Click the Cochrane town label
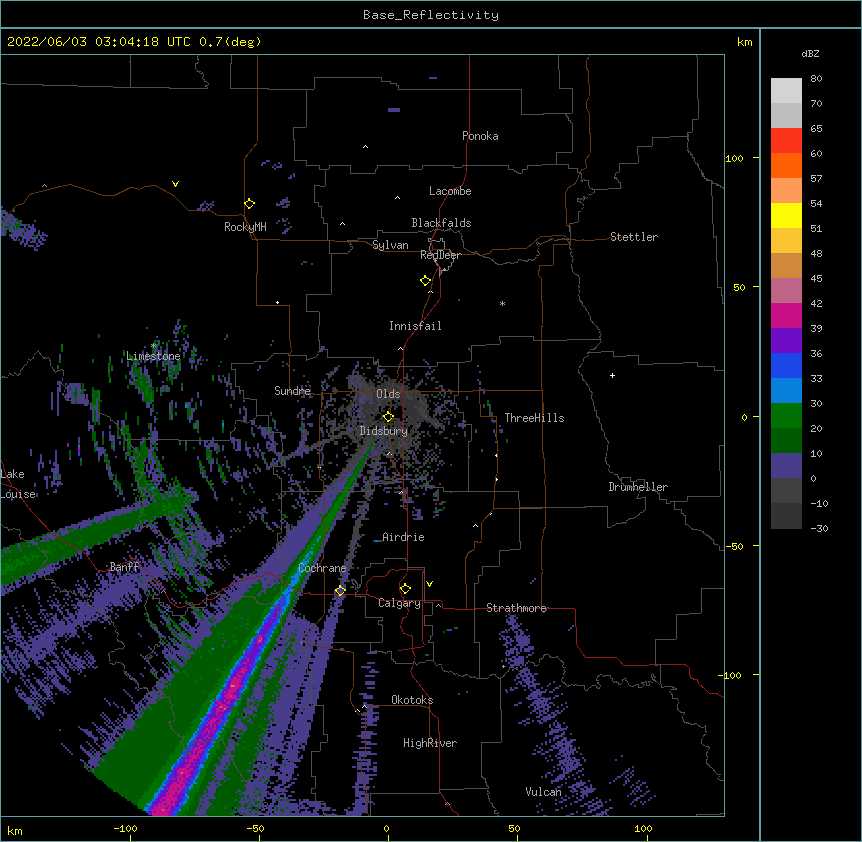Viewport: 862px width, 842px height. point(322,568)
